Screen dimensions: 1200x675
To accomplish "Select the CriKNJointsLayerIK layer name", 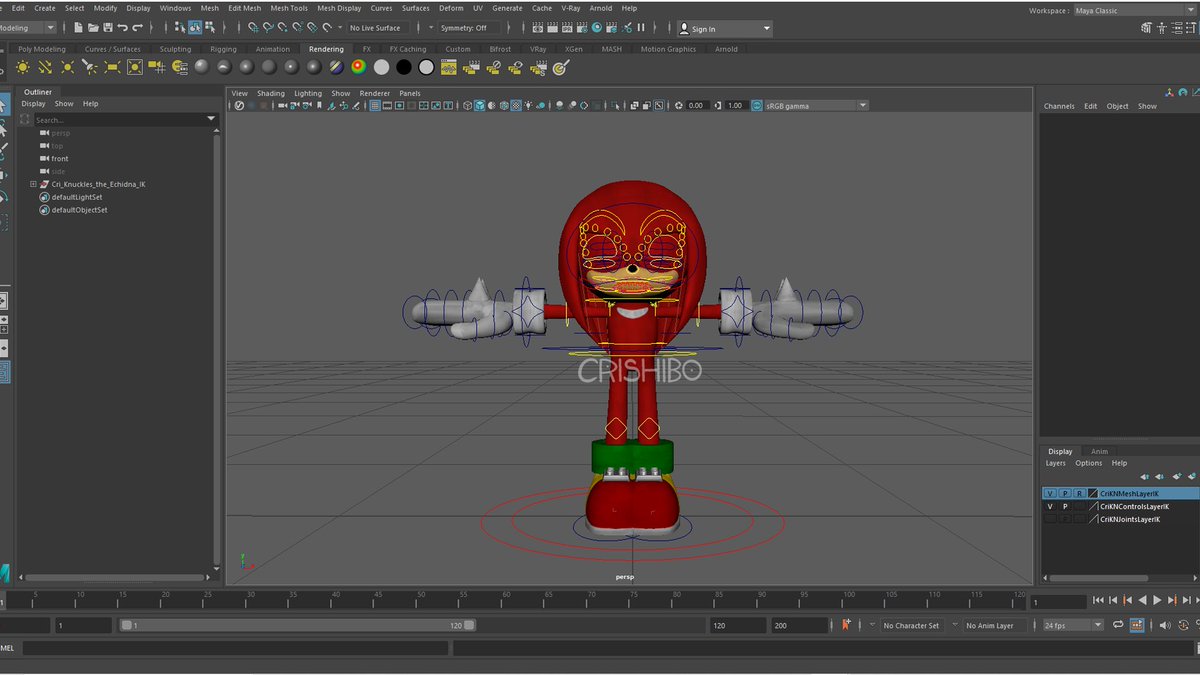I will (x=1130, y=519).
